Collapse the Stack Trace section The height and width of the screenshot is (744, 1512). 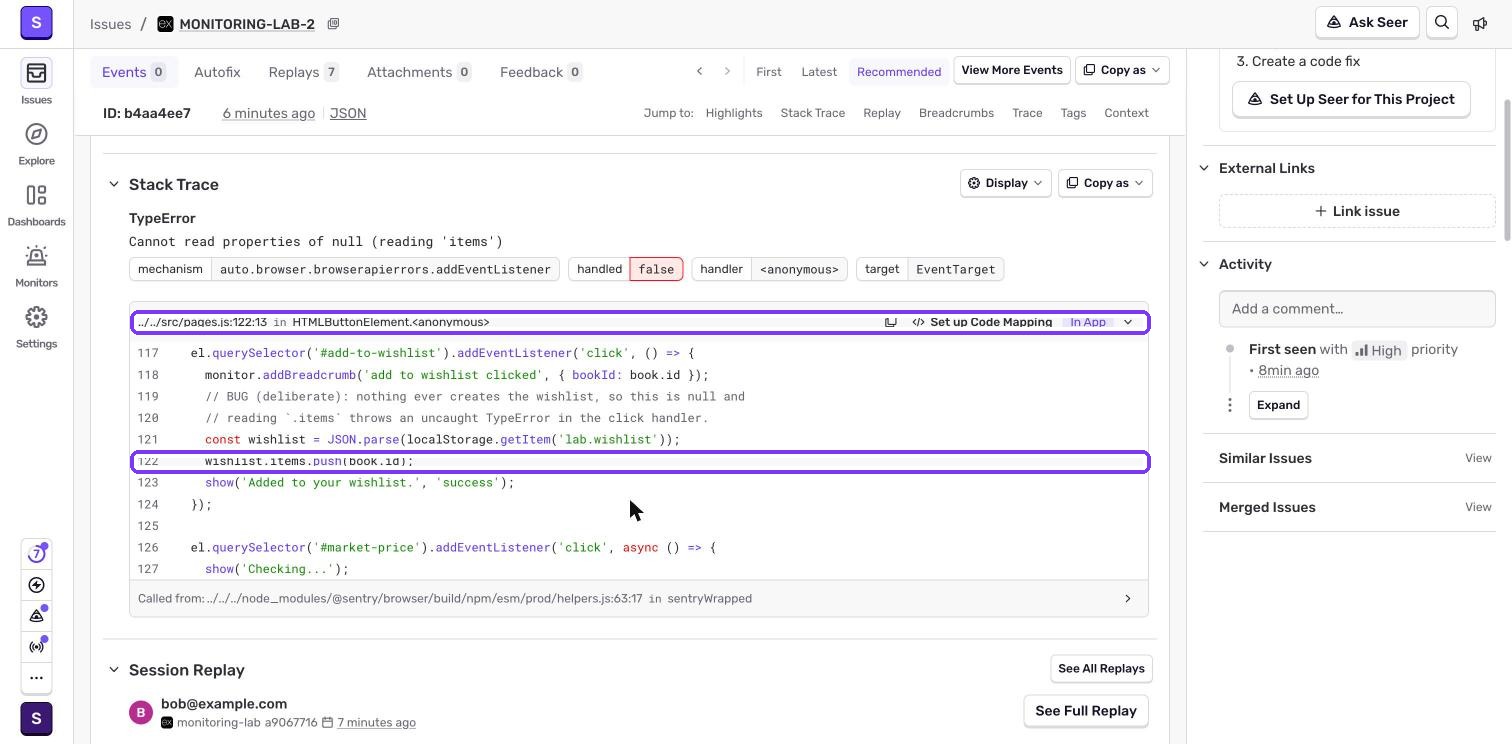114,185
